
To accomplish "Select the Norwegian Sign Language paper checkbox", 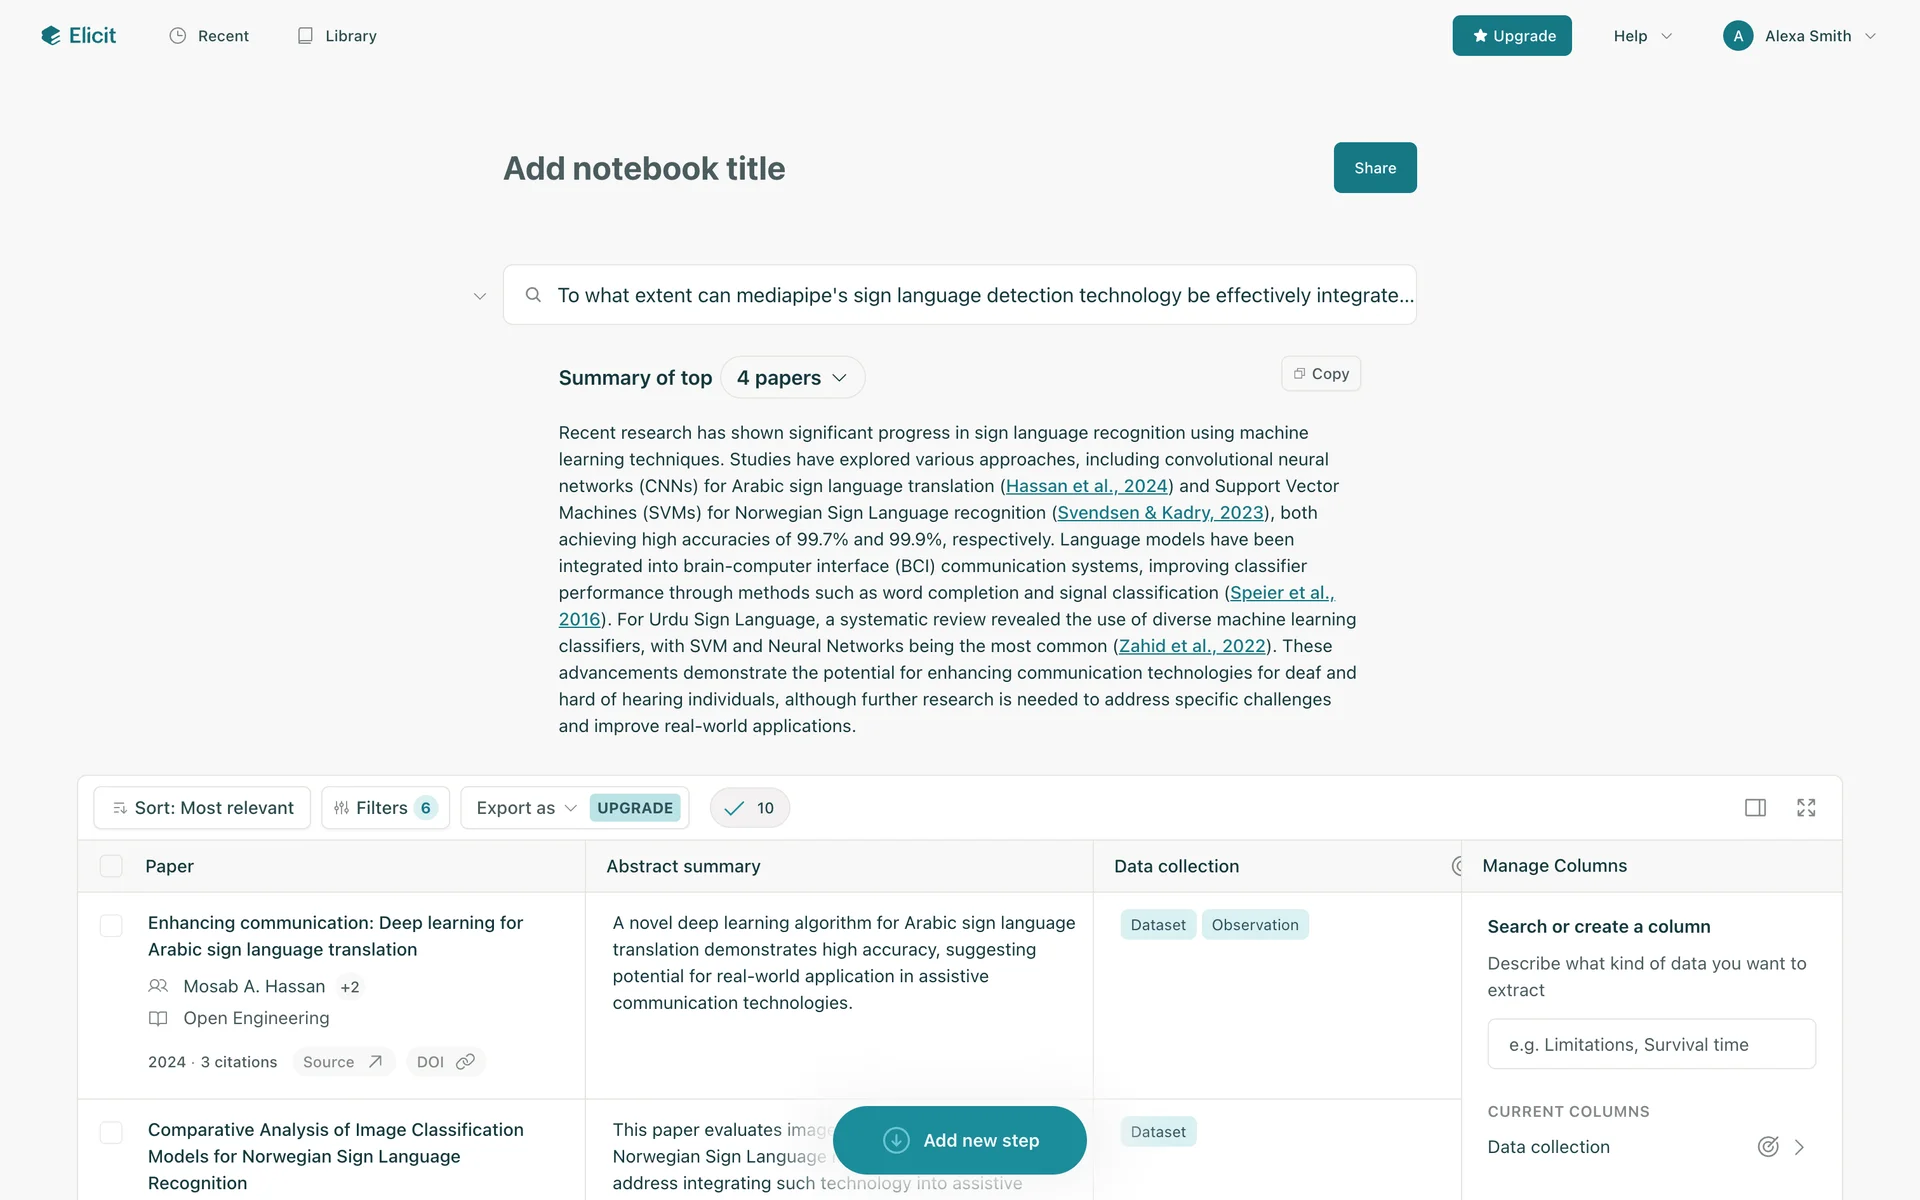I will [111, 1132].
